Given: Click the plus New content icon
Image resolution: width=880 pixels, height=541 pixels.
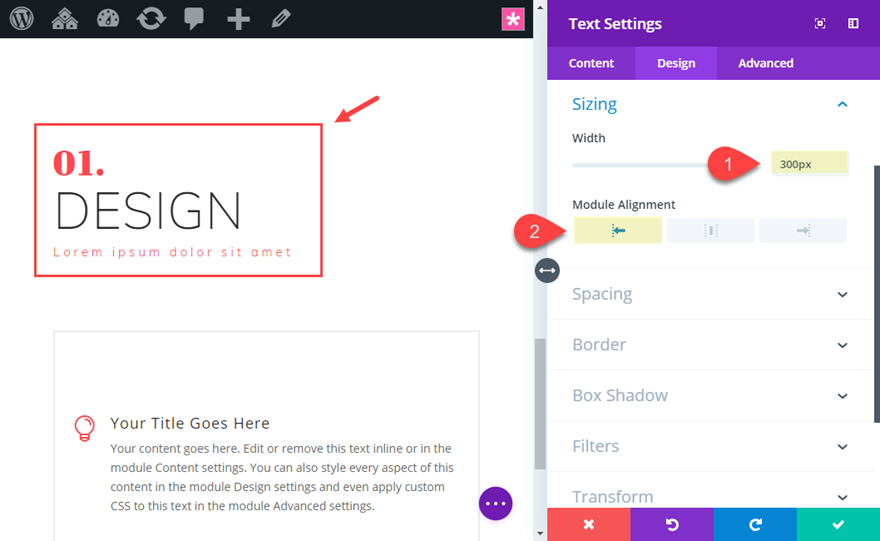Looking at the screenshot, I should (238, 19).
